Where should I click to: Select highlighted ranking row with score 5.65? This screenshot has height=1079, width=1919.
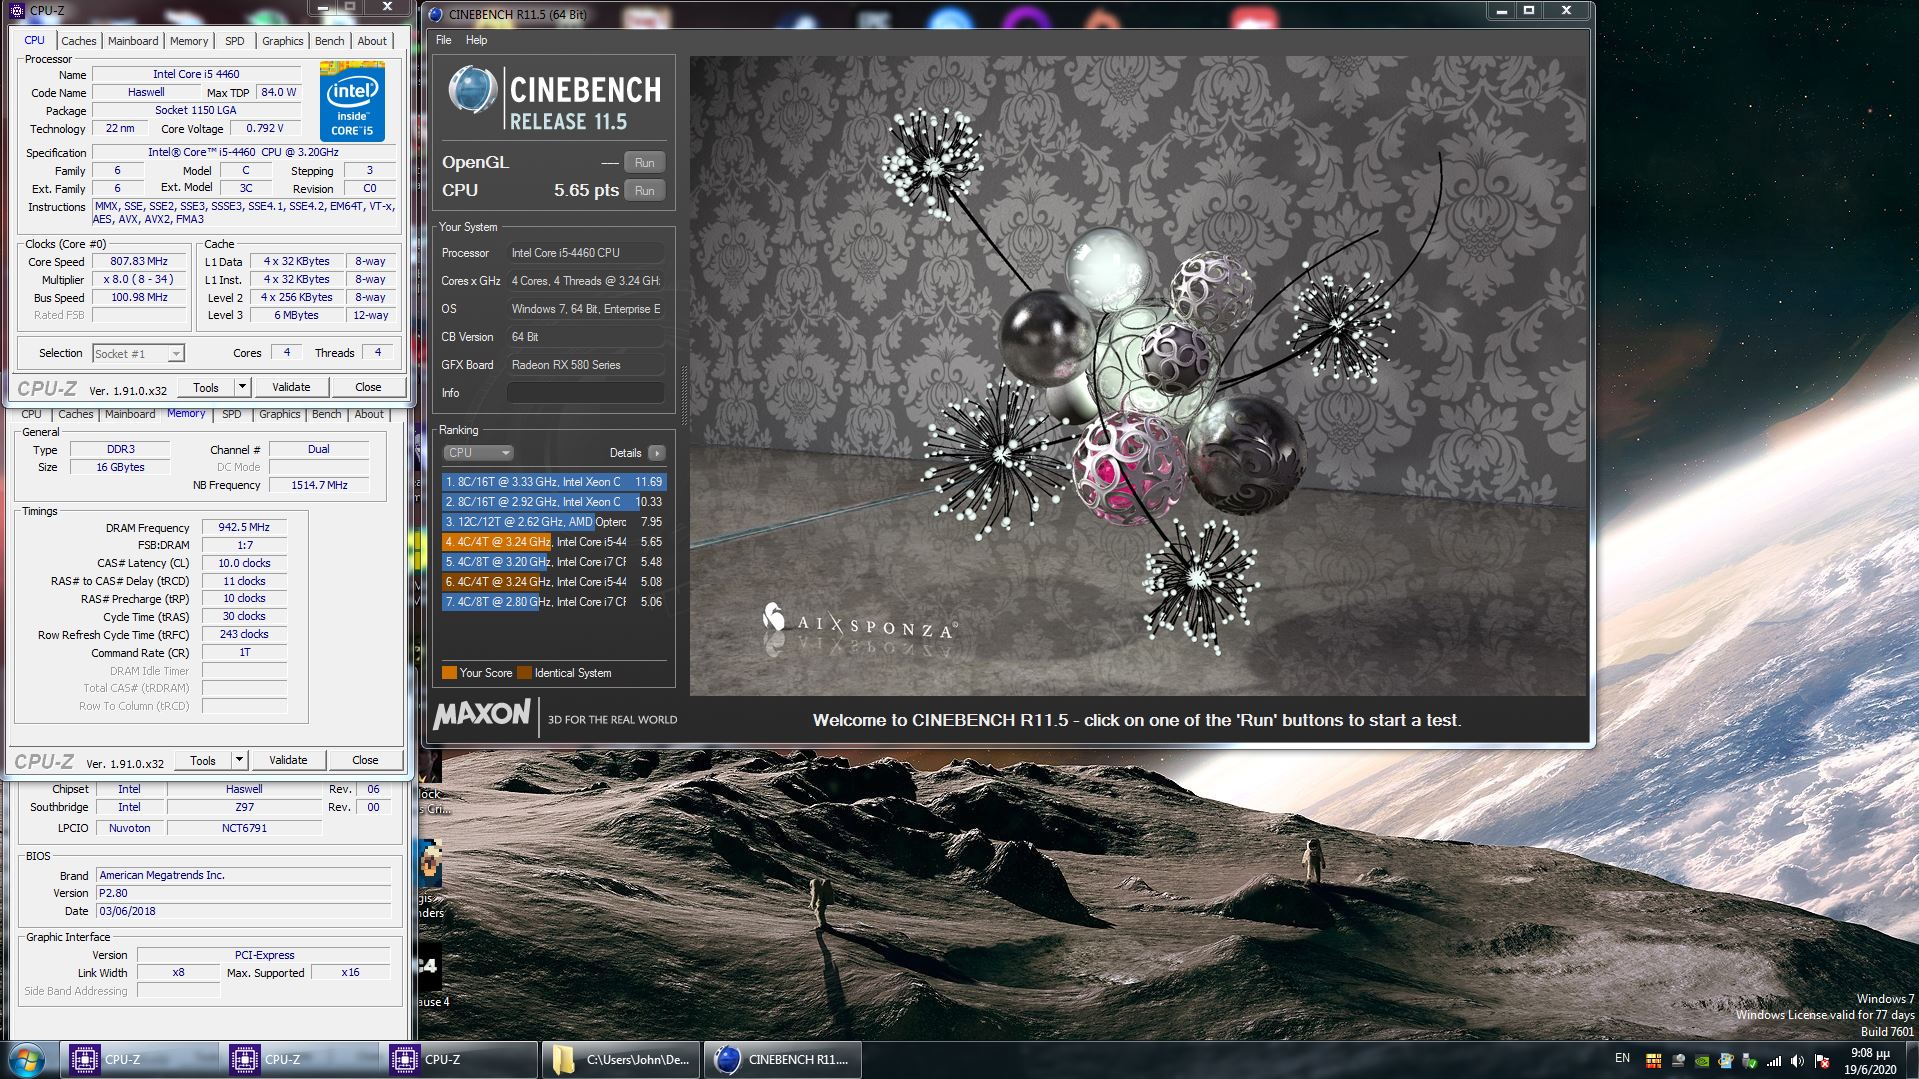tap(553, 542)
